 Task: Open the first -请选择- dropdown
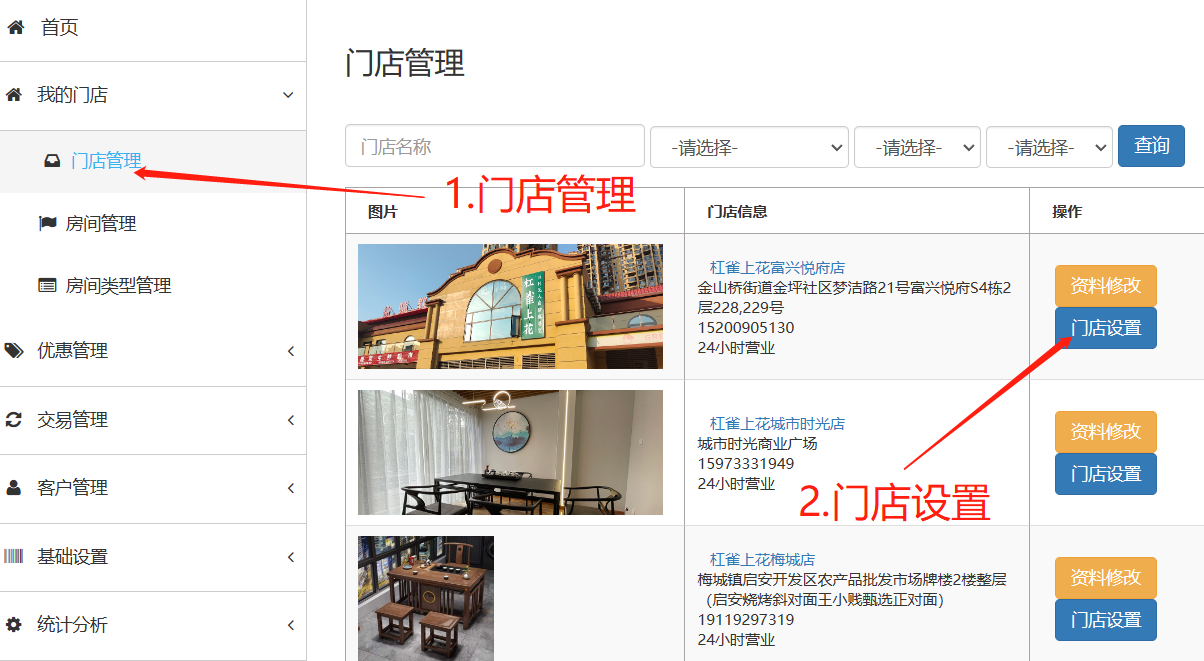click(749, 147)
